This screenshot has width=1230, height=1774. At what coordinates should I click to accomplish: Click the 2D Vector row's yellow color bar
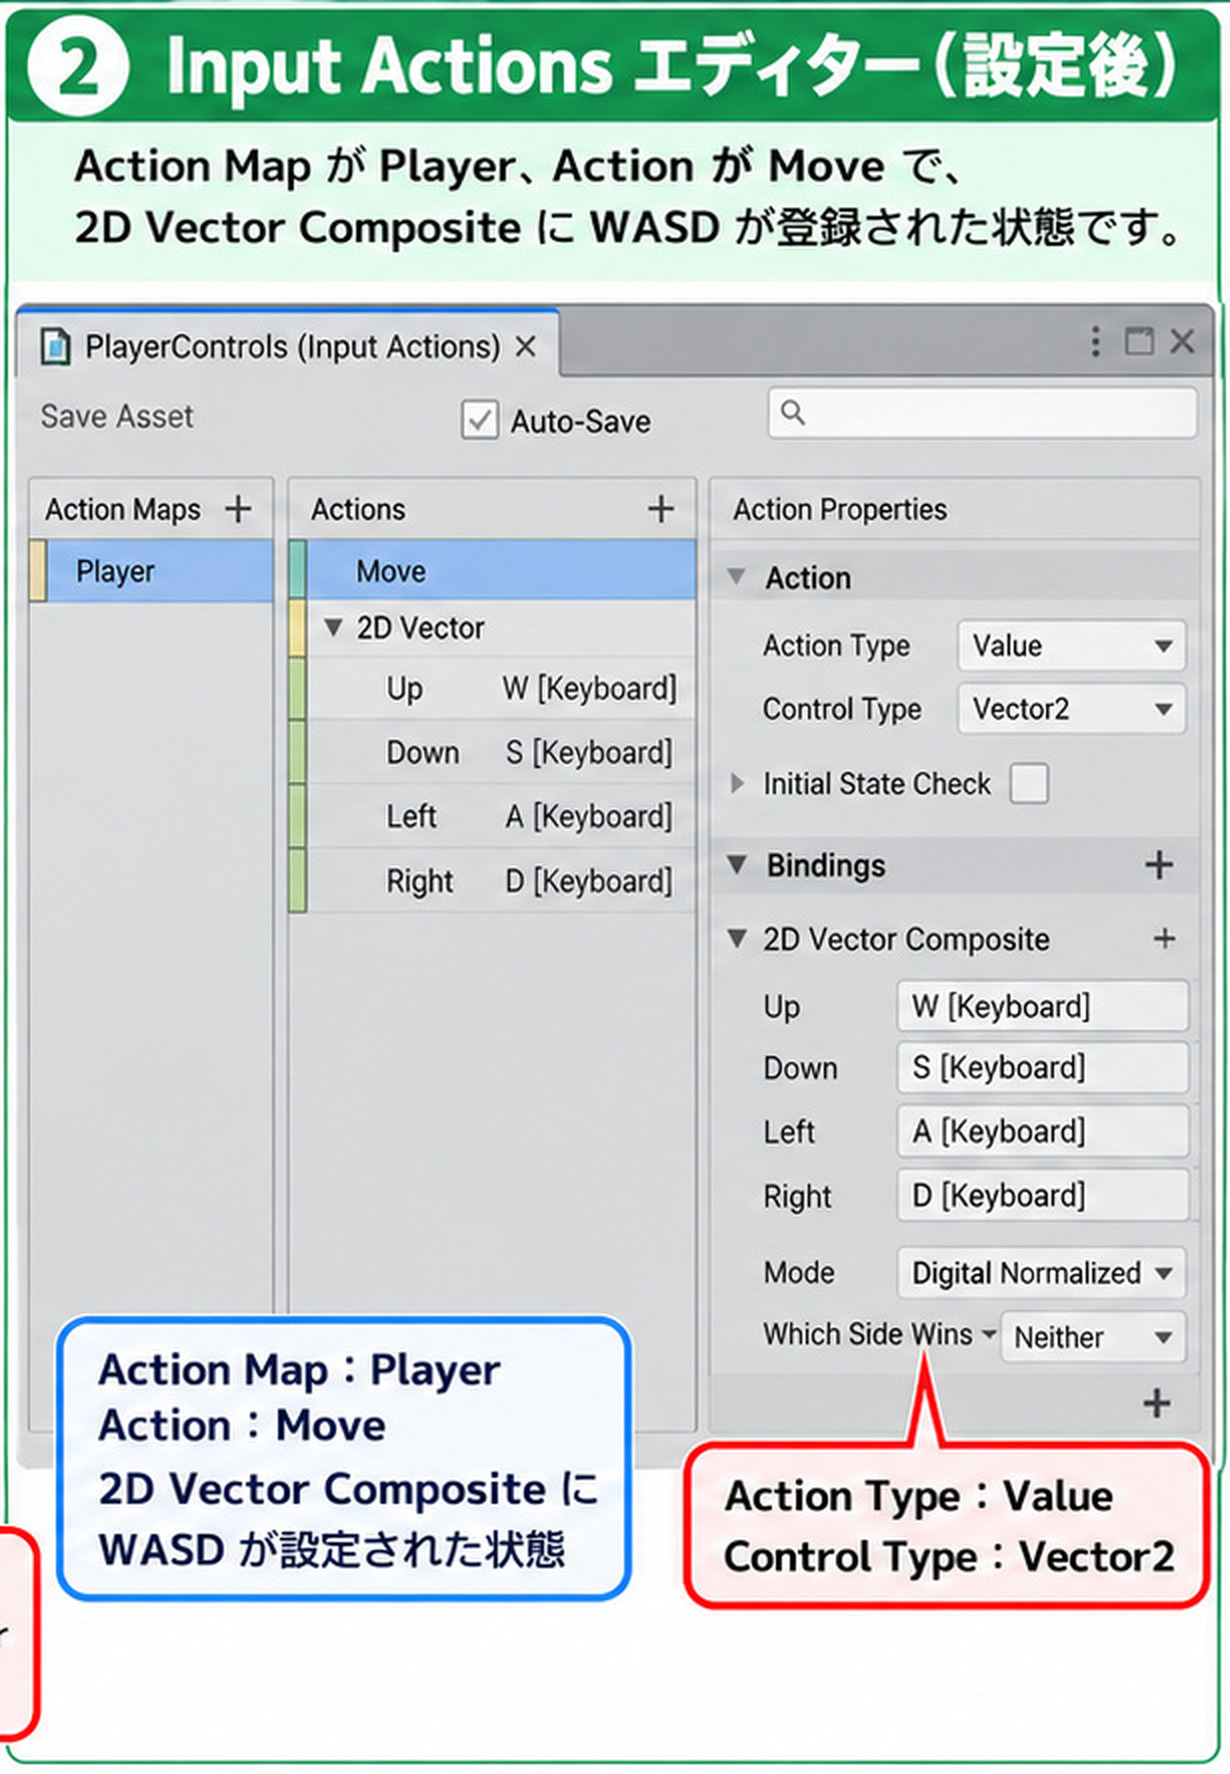(297, 628)
